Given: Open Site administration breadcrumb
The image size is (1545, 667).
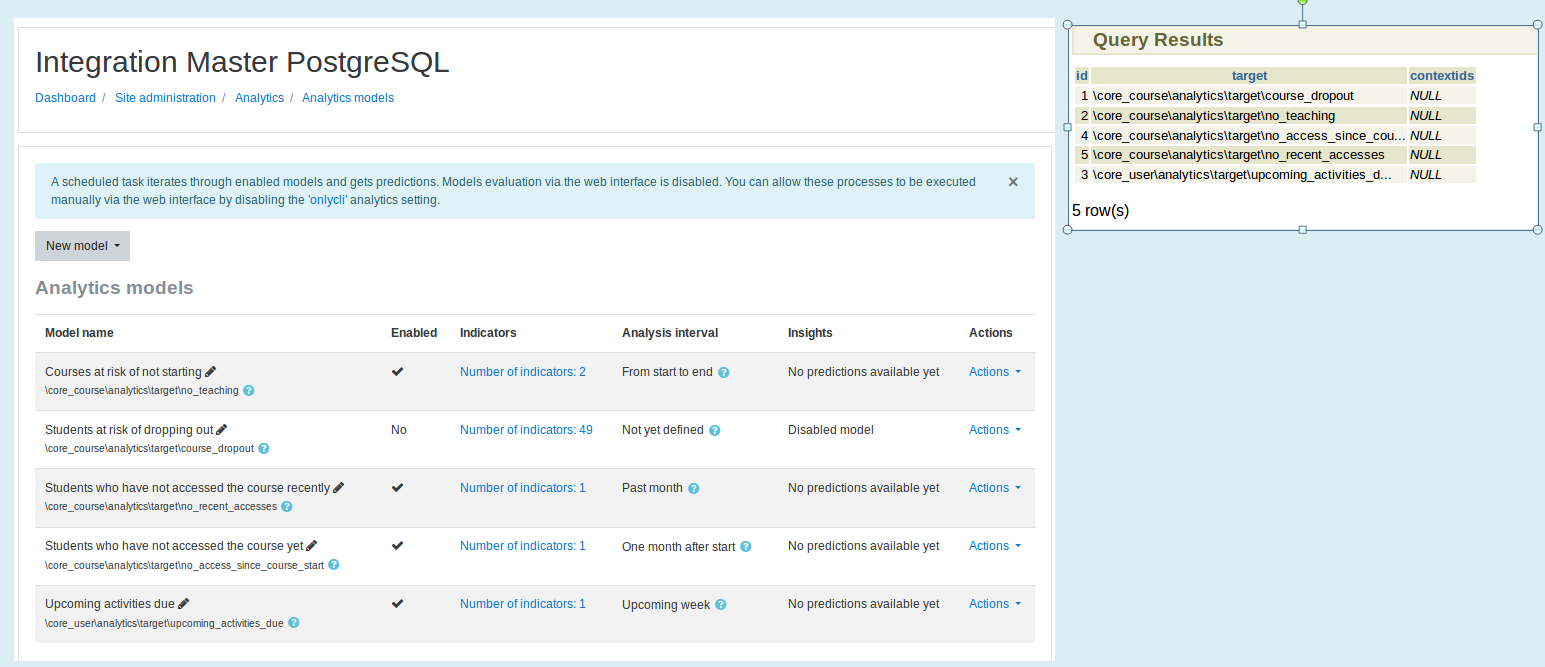Looking at the screenshot, I should click(165, 98).
